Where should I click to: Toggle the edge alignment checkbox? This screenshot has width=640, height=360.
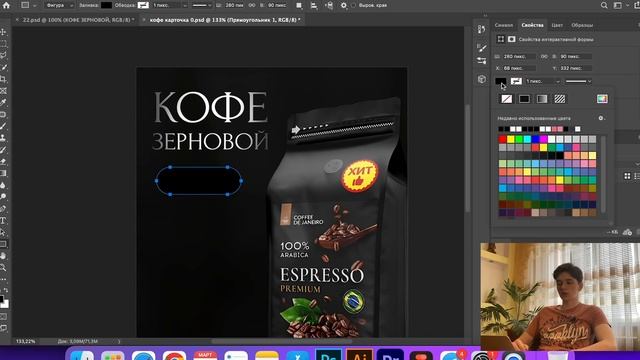pyautogui.click(x=353, y=5)
